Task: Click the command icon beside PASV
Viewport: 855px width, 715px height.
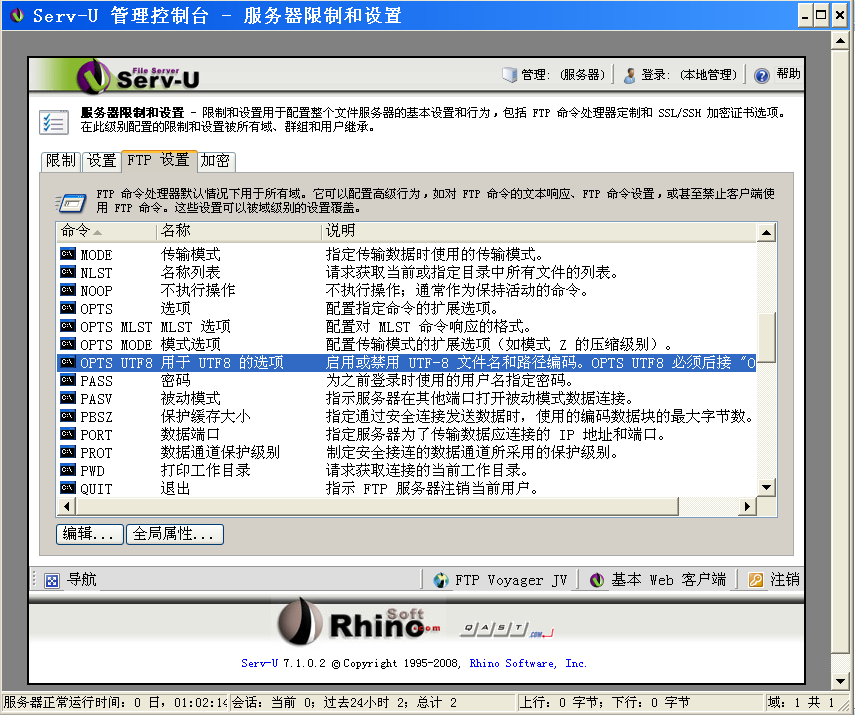Action: coord(68,399)
